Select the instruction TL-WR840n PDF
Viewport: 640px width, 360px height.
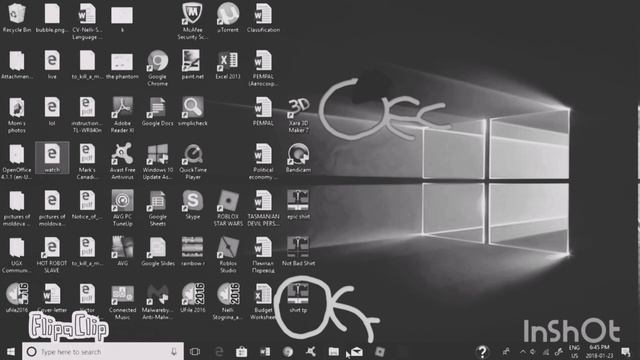pyautogui.click(x=87, y=115)
